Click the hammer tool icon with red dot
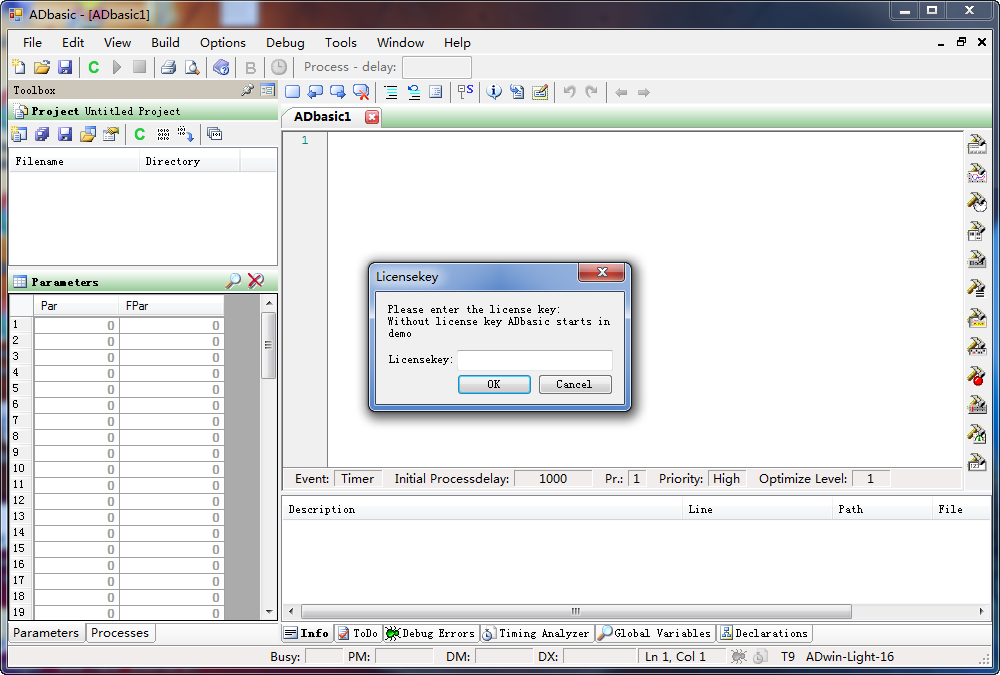This screenshot has height=675, width=1000. (976, 376)
